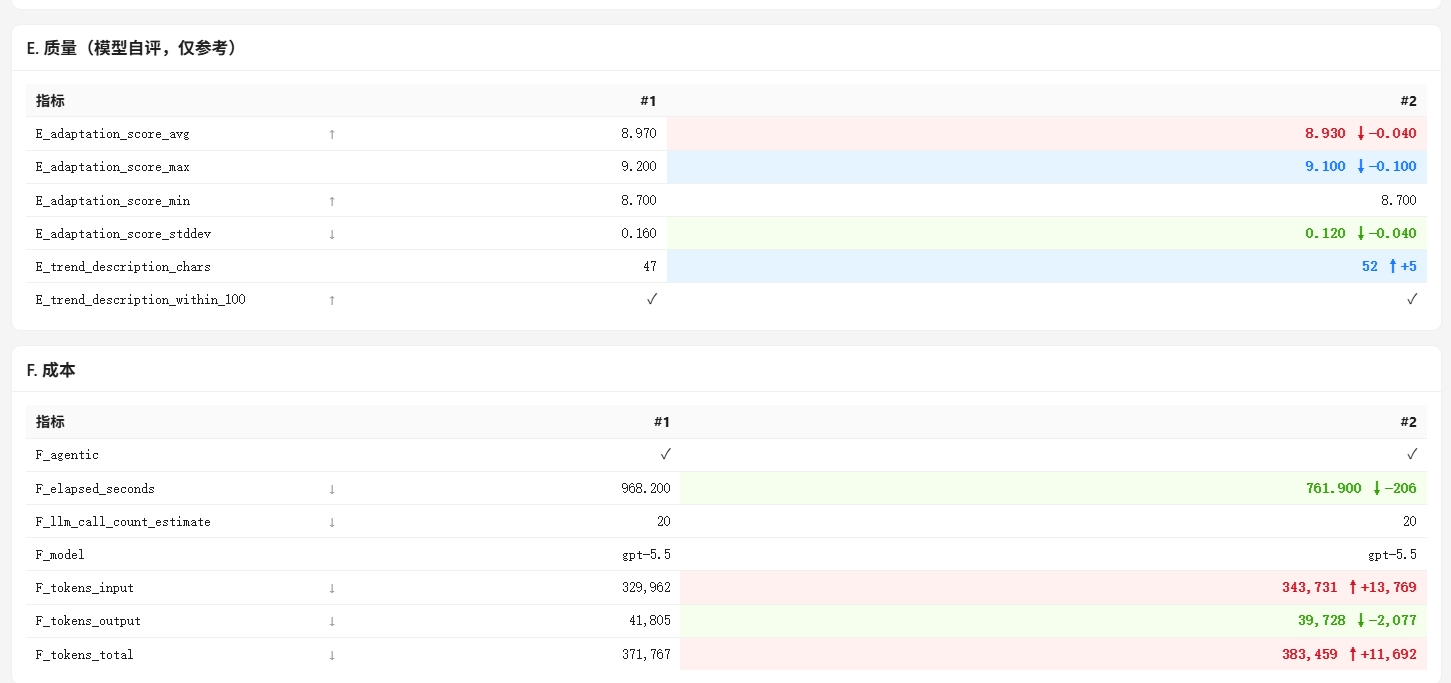Select the F_model metric name

point(60,555)
